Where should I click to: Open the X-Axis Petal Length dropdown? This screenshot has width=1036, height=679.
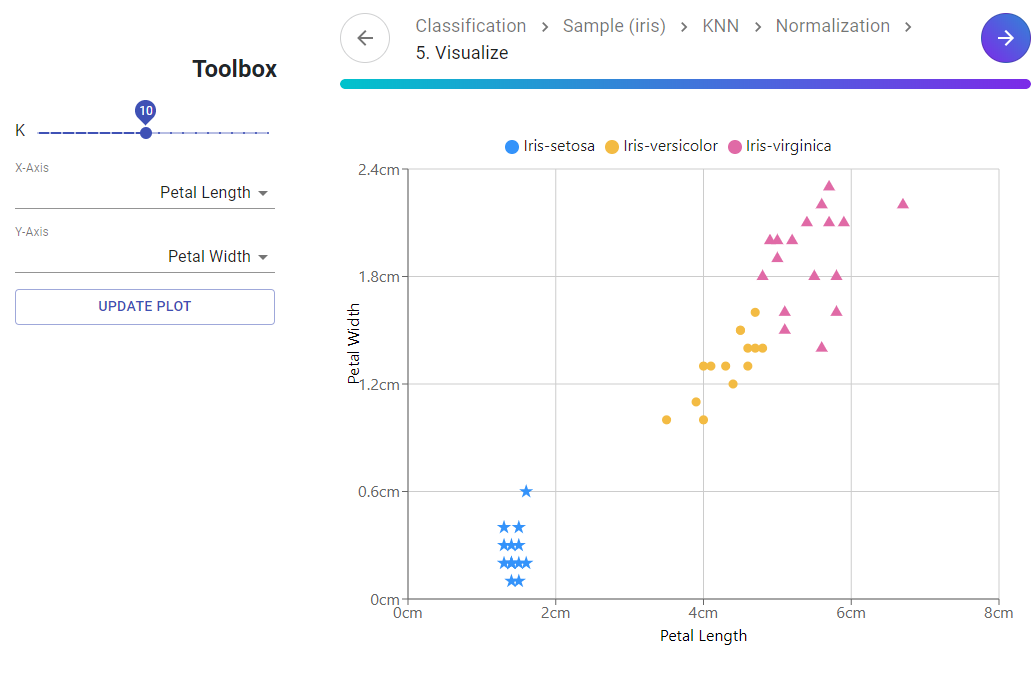pos(205,193)
